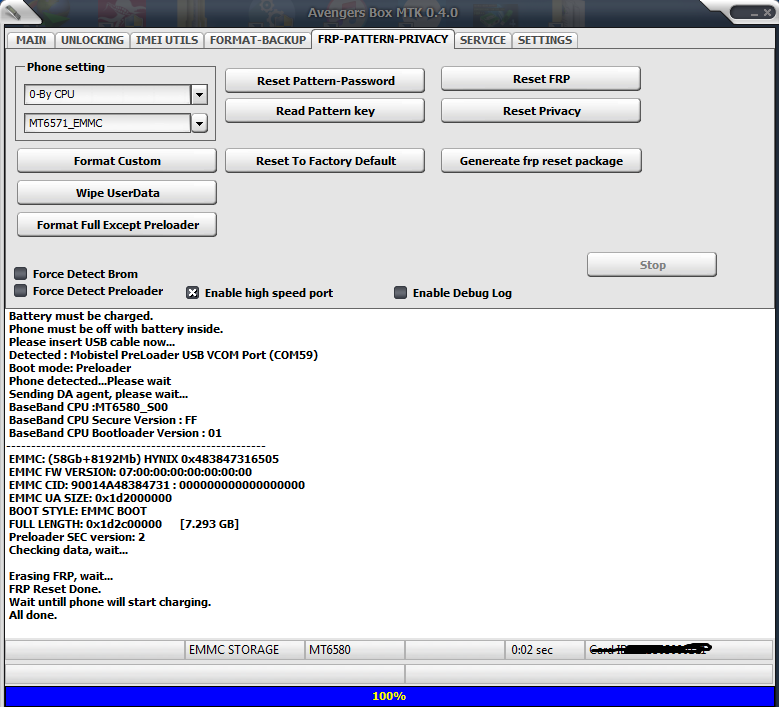Enable the Debug Log checkbox
Viewport: 779px width, 707px height.
pyautogui.click(x=400, y=293)
